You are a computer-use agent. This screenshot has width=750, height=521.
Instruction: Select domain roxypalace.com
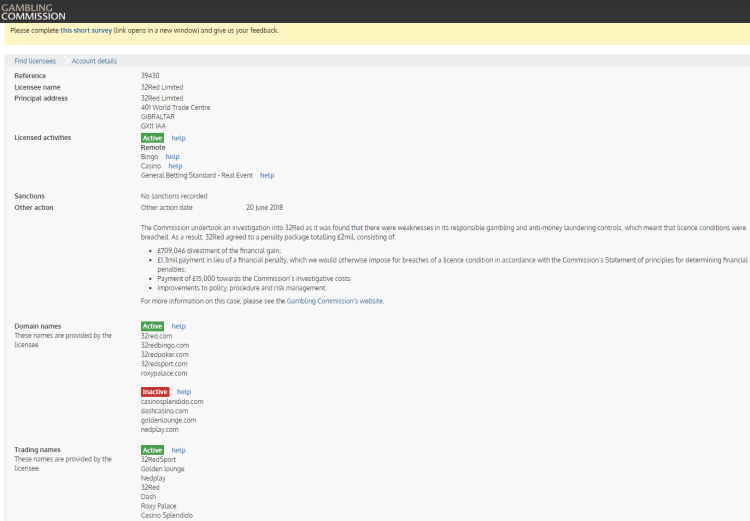[164, 373]
